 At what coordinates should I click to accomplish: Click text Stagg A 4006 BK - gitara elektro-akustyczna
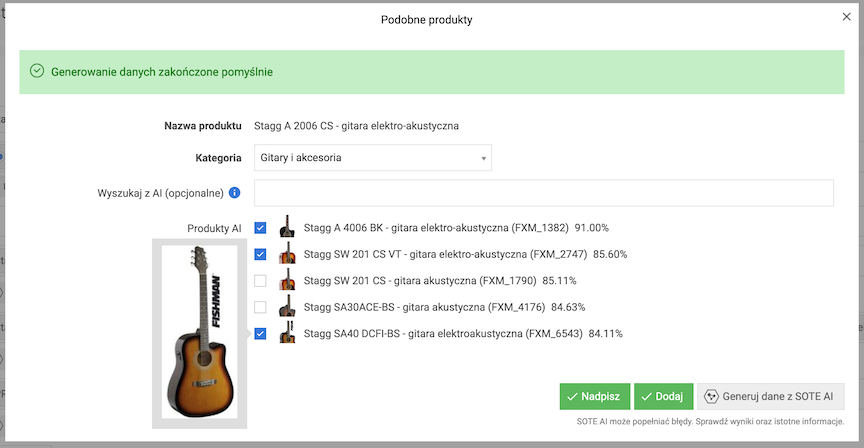pyautogui.click(x=406, y=228)
